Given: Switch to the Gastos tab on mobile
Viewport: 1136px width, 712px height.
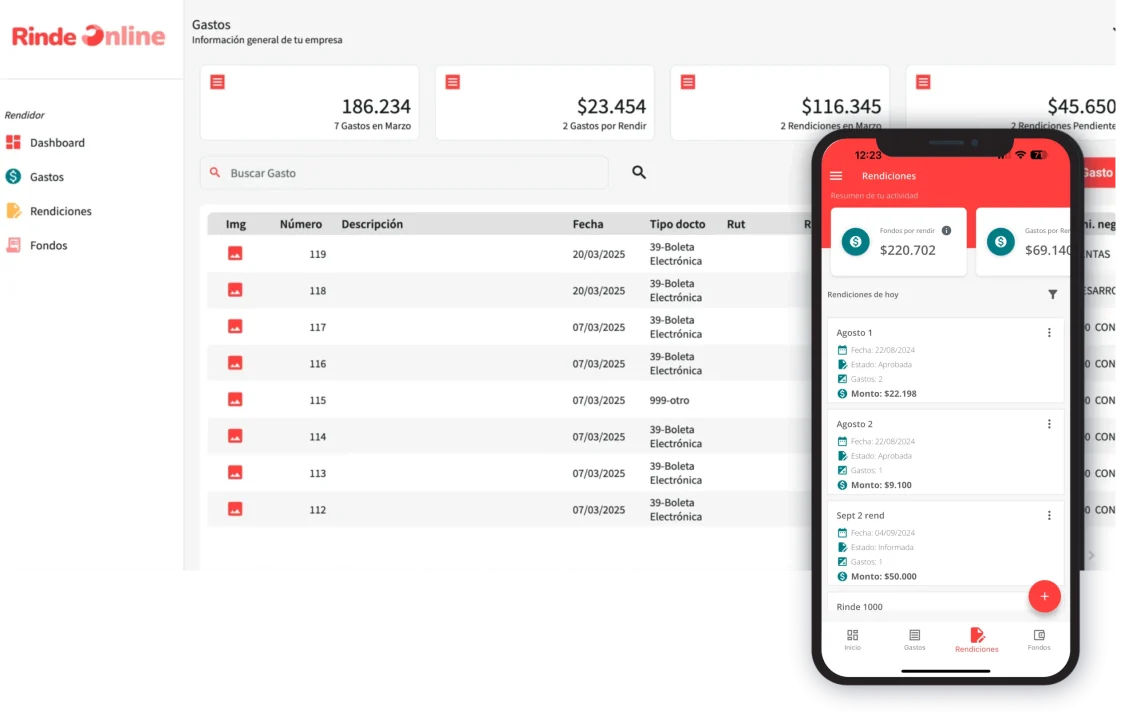Looking at the screenshot, I should (914, 640).
